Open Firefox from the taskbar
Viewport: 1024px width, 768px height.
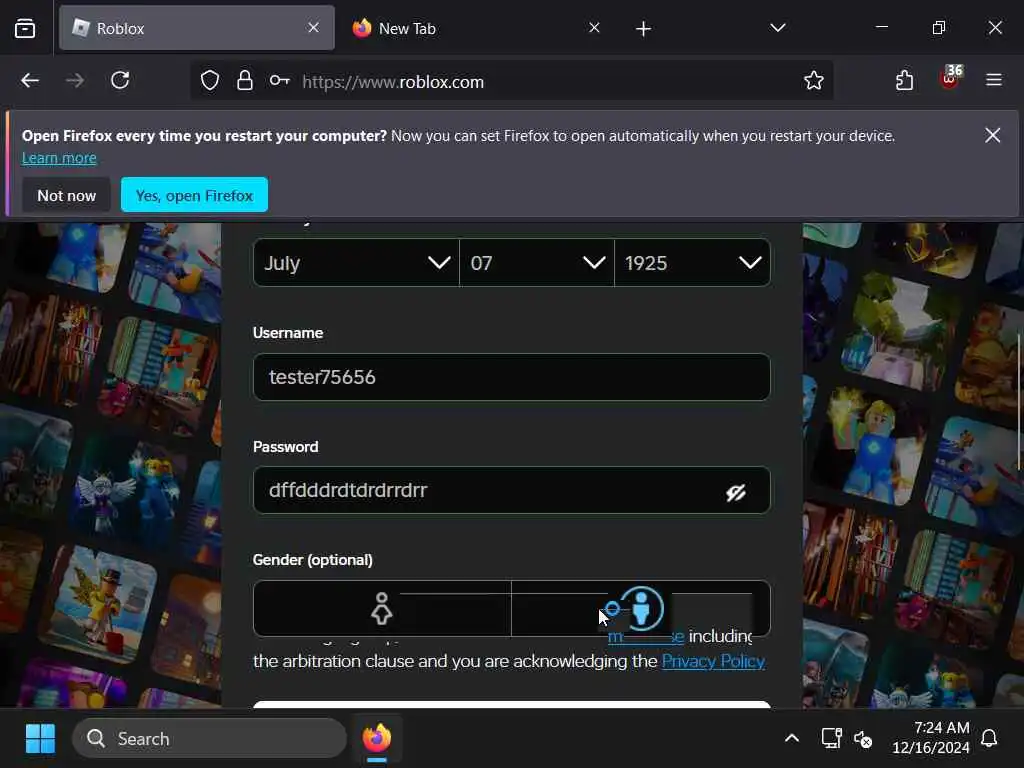coord(377,739)
